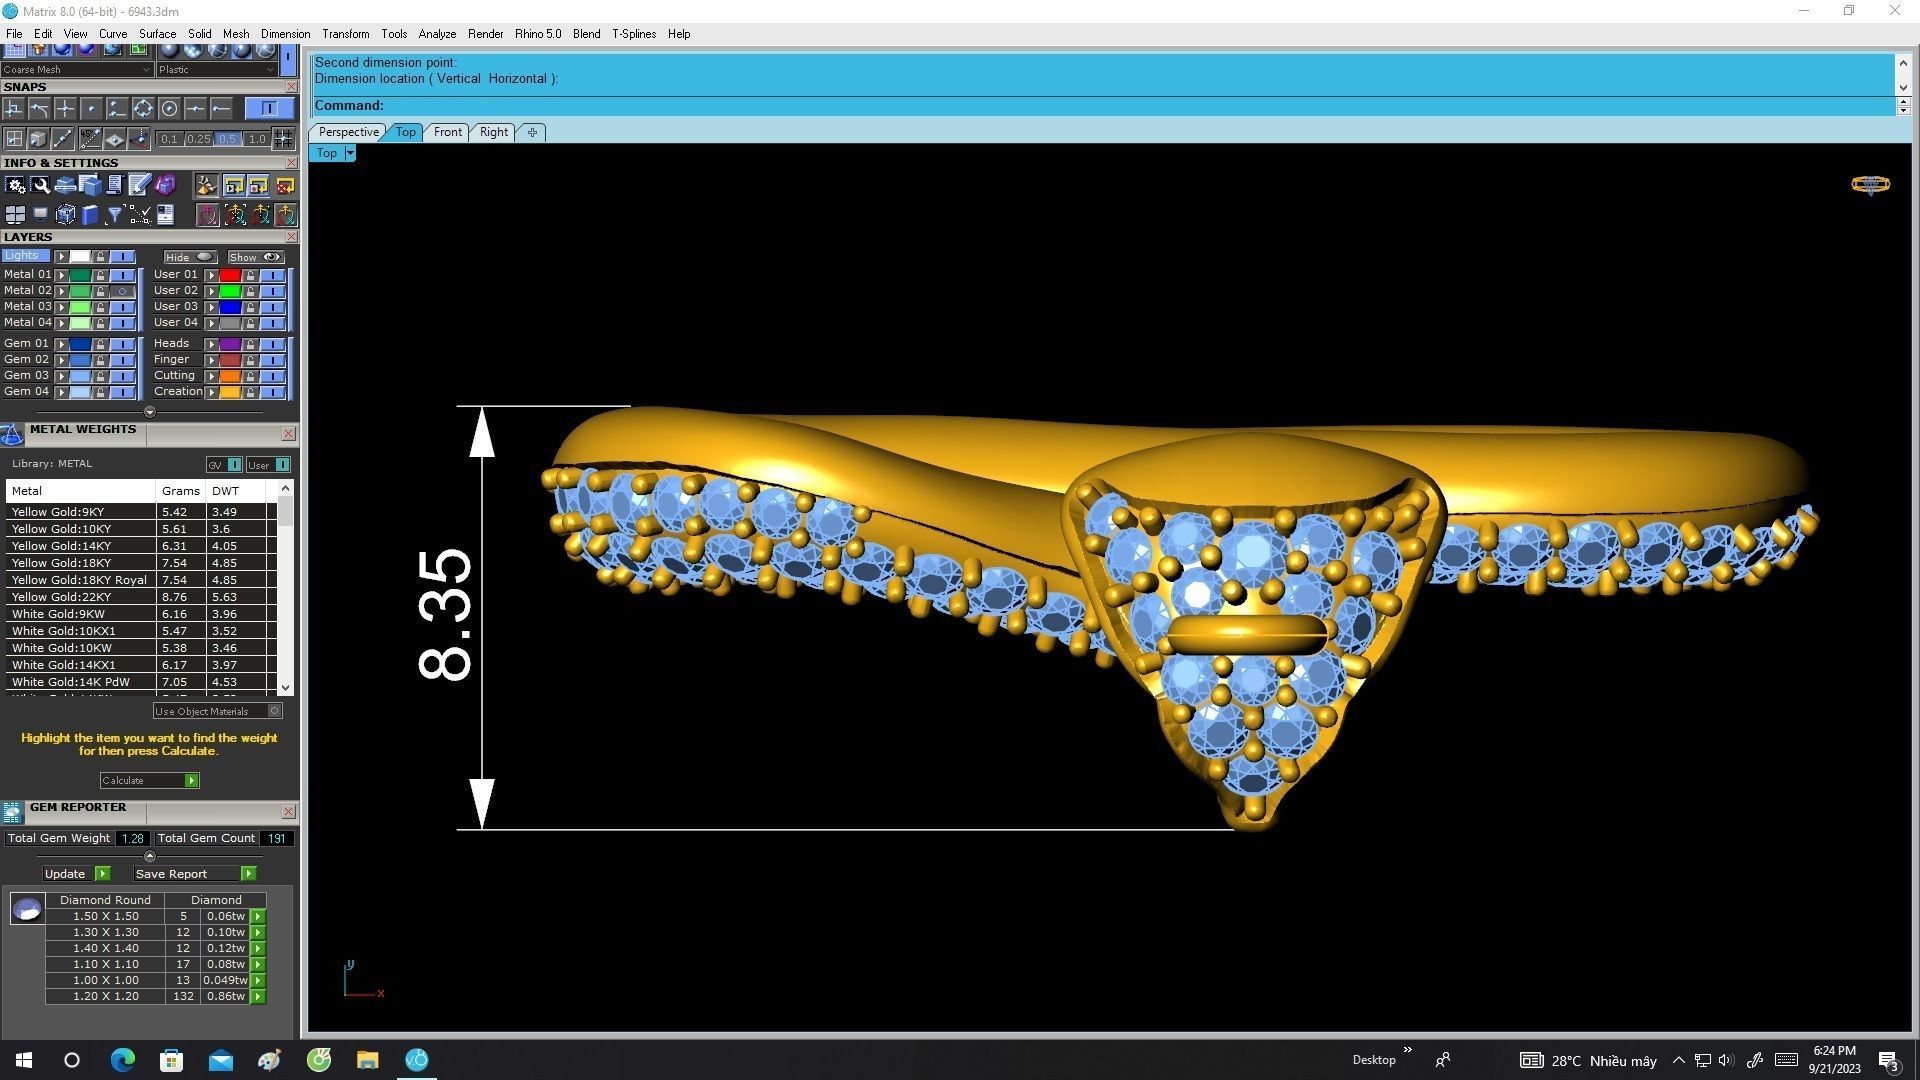Viewport: 1920px width, 1080px height.
Task: Enable the tangent object snap icon
Action: 39,108
